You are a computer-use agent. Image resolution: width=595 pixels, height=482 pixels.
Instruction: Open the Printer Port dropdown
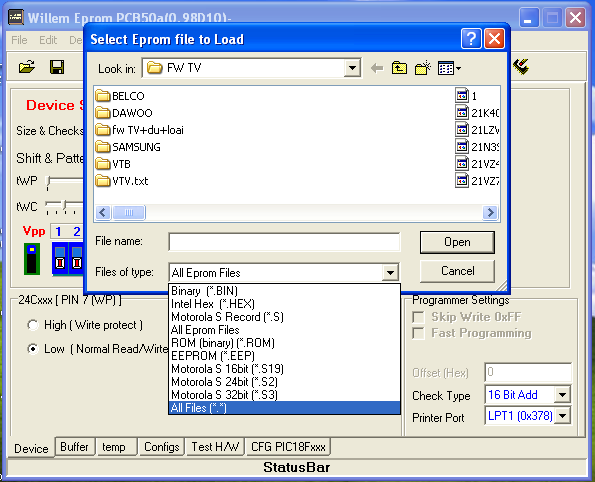tap(562, 416)
